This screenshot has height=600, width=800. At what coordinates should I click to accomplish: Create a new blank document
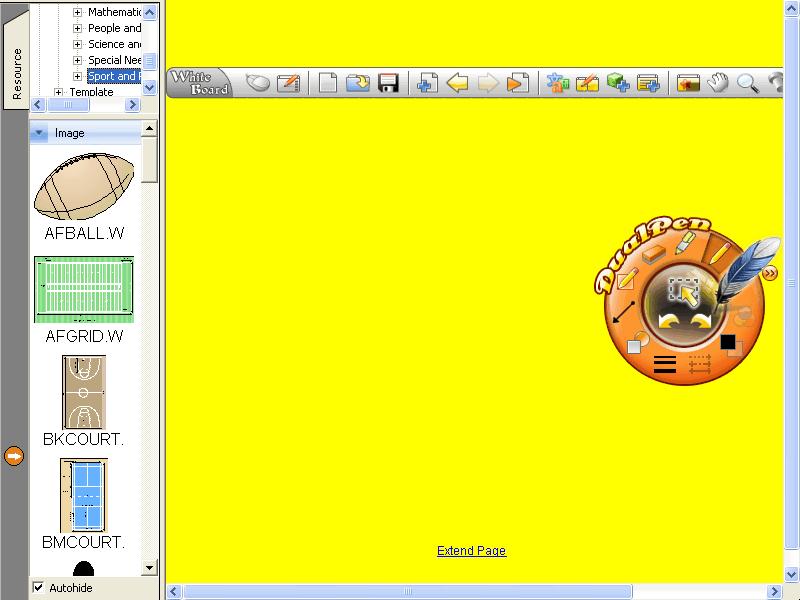tap(328, 83)
